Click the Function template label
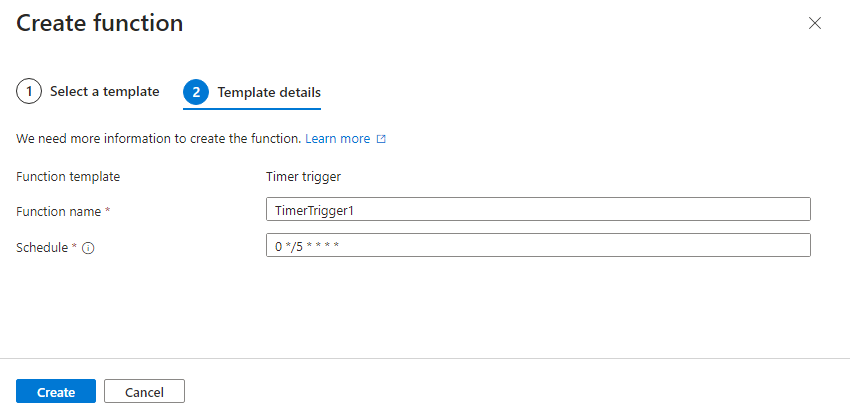Screen dimensions: 850x417 click(x=68, y=177)
